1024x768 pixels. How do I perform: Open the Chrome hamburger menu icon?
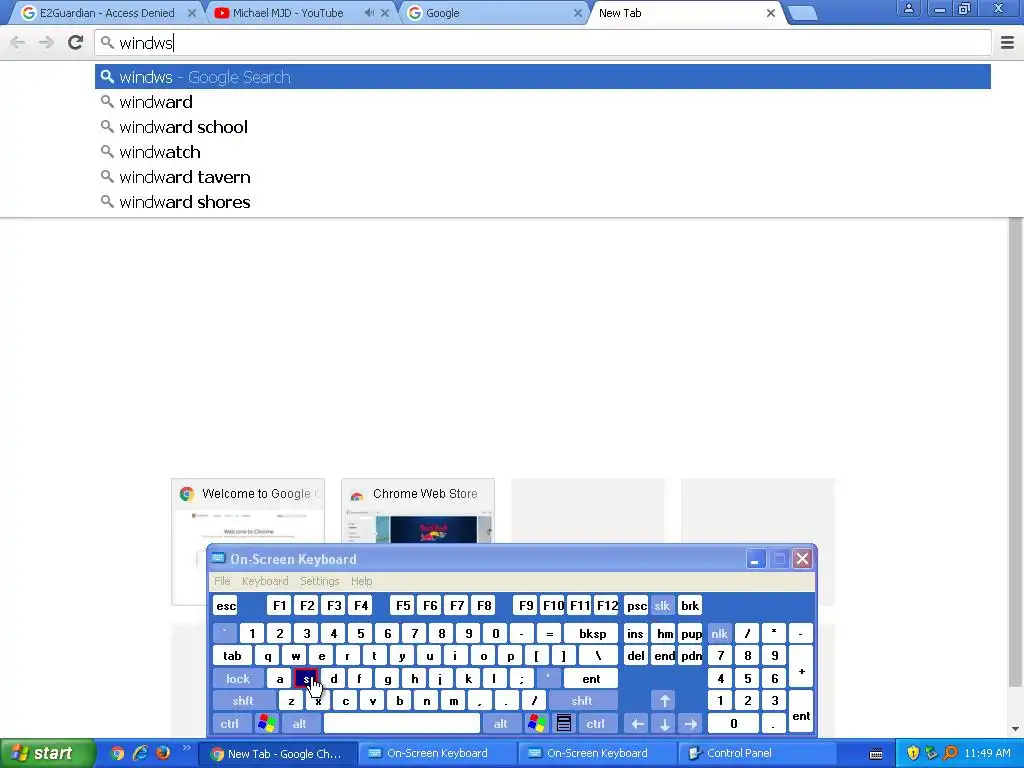coord(1008,43)
